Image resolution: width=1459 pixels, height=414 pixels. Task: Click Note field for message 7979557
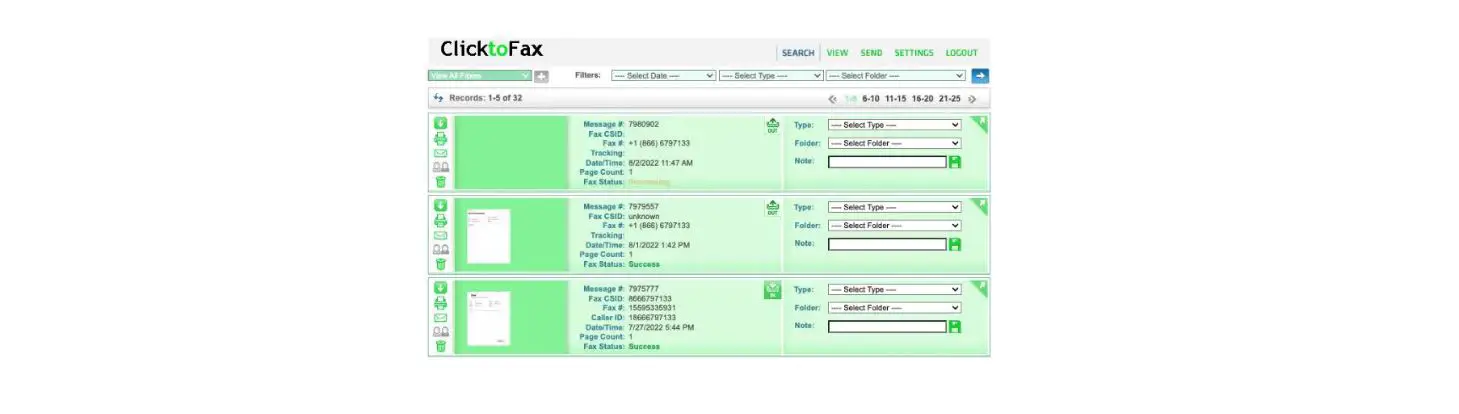pos(887,243)
